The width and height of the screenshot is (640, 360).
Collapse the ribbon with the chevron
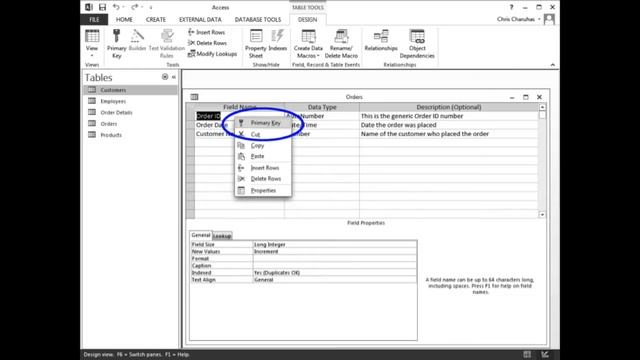pos(552,64)
